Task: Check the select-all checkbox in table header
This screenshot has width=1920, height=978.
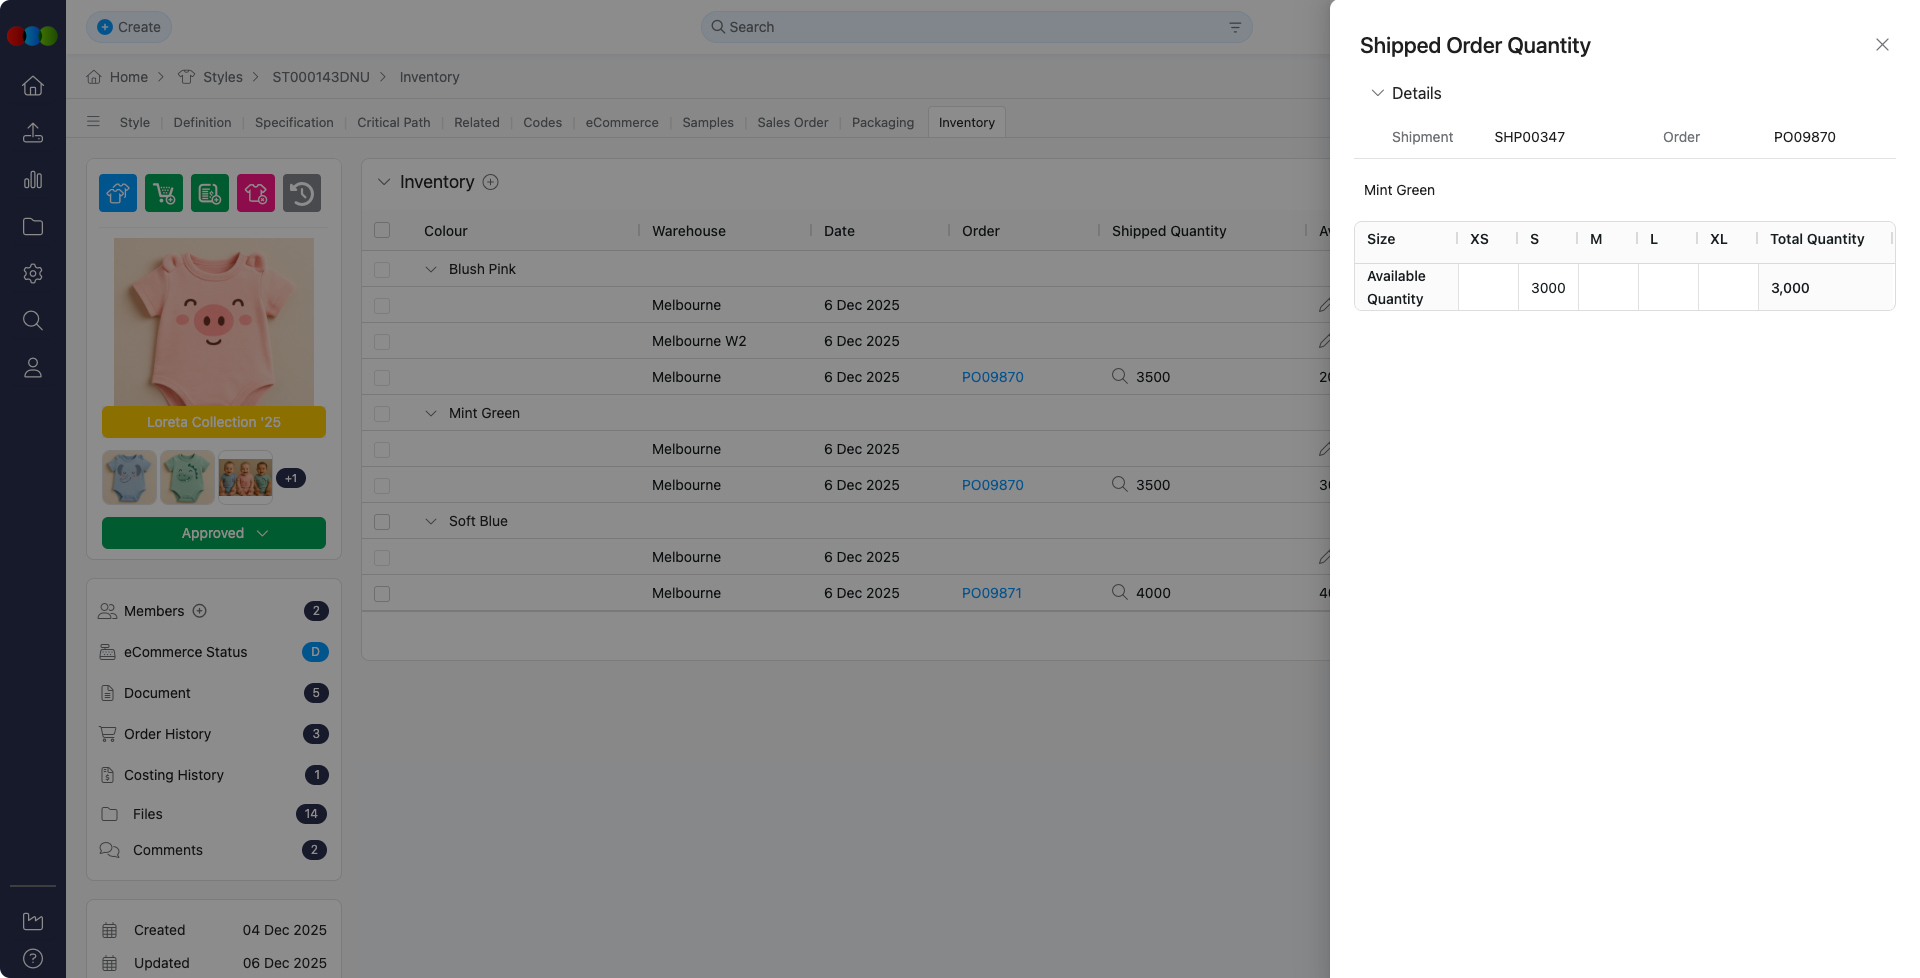Action: pyautogui.click(x=382, y=230)
